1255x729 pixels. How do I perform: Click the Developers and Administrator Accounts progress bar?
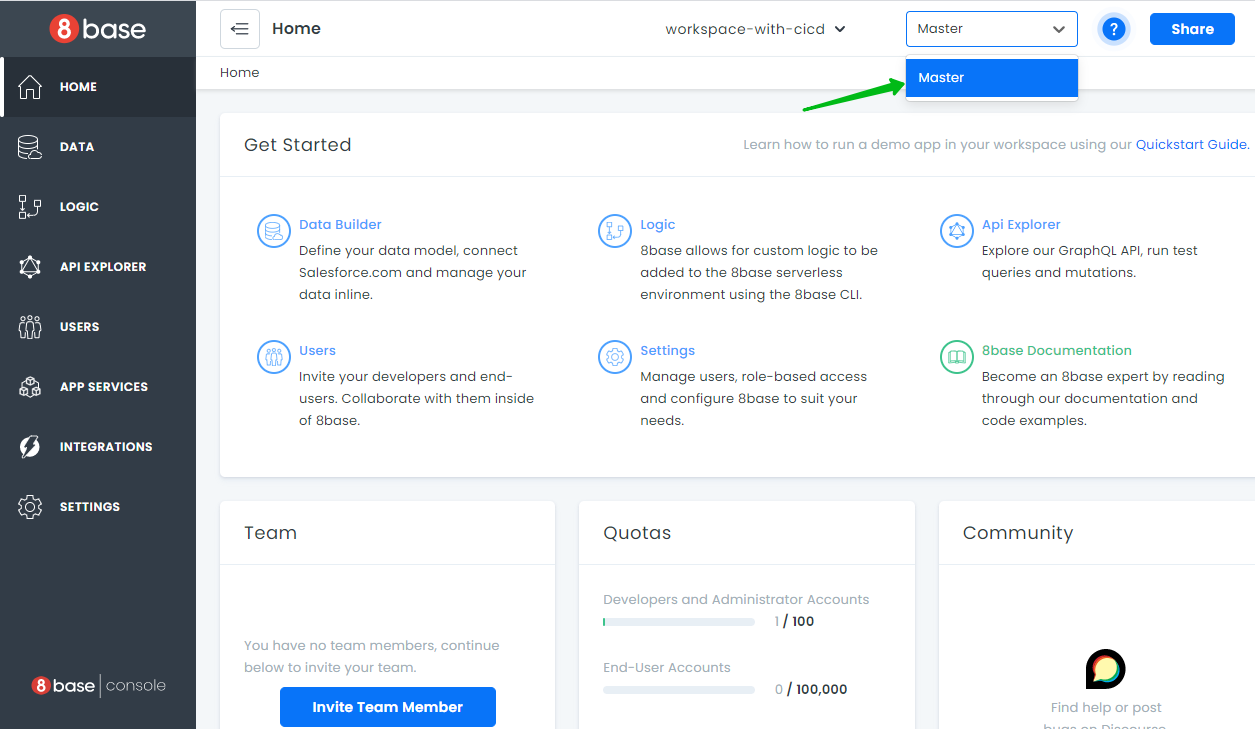tap(679, 622)
